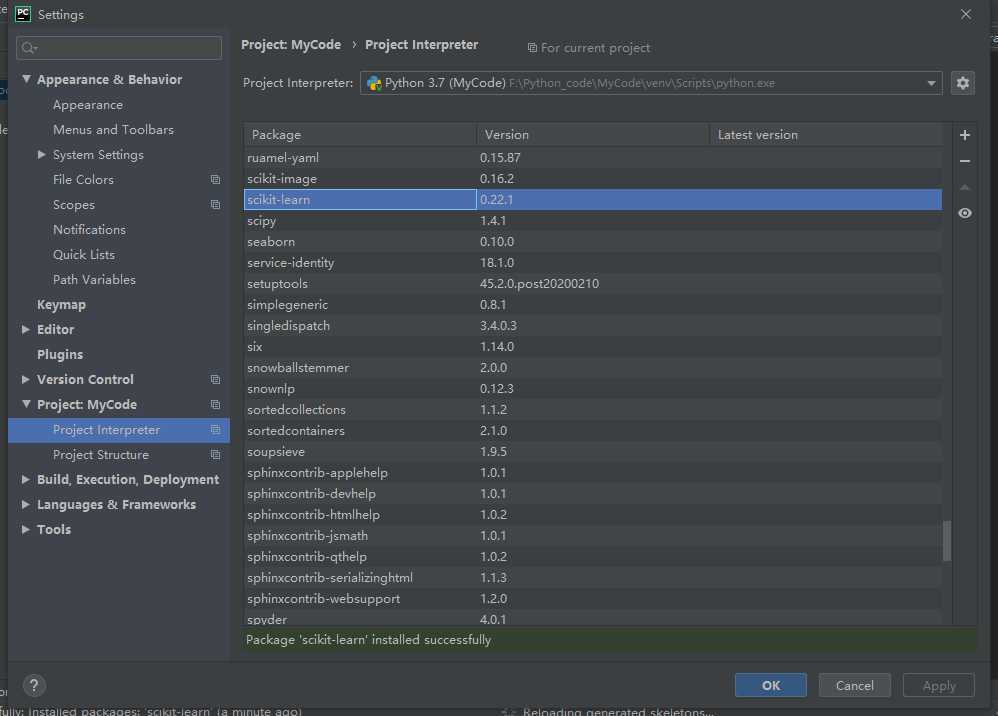Select the sortedcontainers package row
Screen dimensions: 998x716
coord(593,431)
